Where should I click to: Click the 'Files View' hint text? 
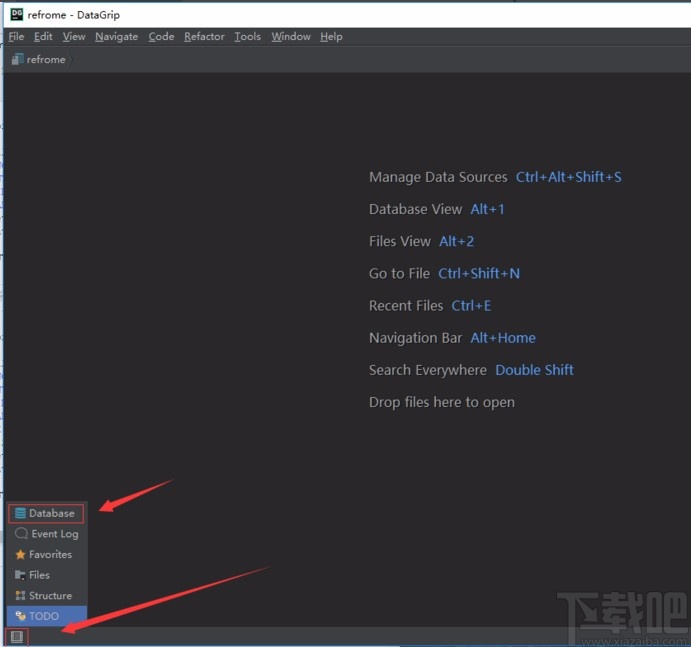(400, 242)
